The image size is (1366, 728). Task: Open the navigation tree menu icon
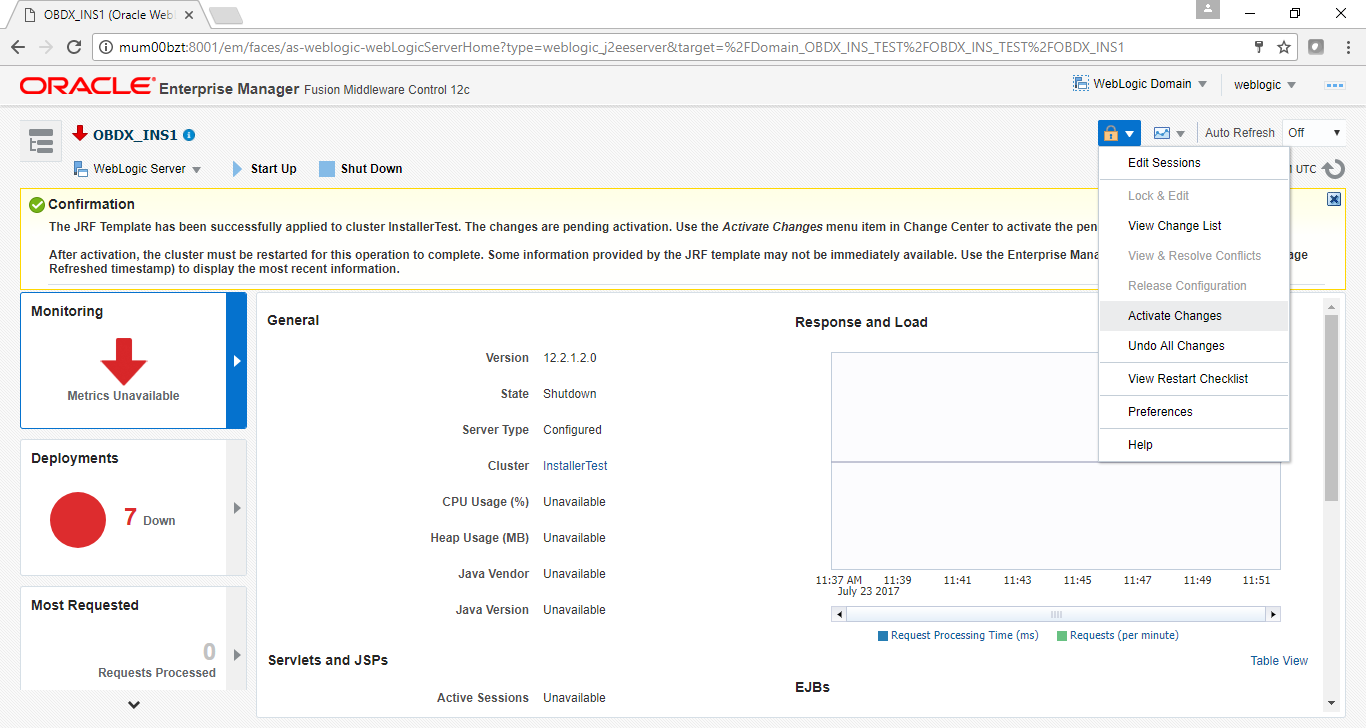point(41,142)
